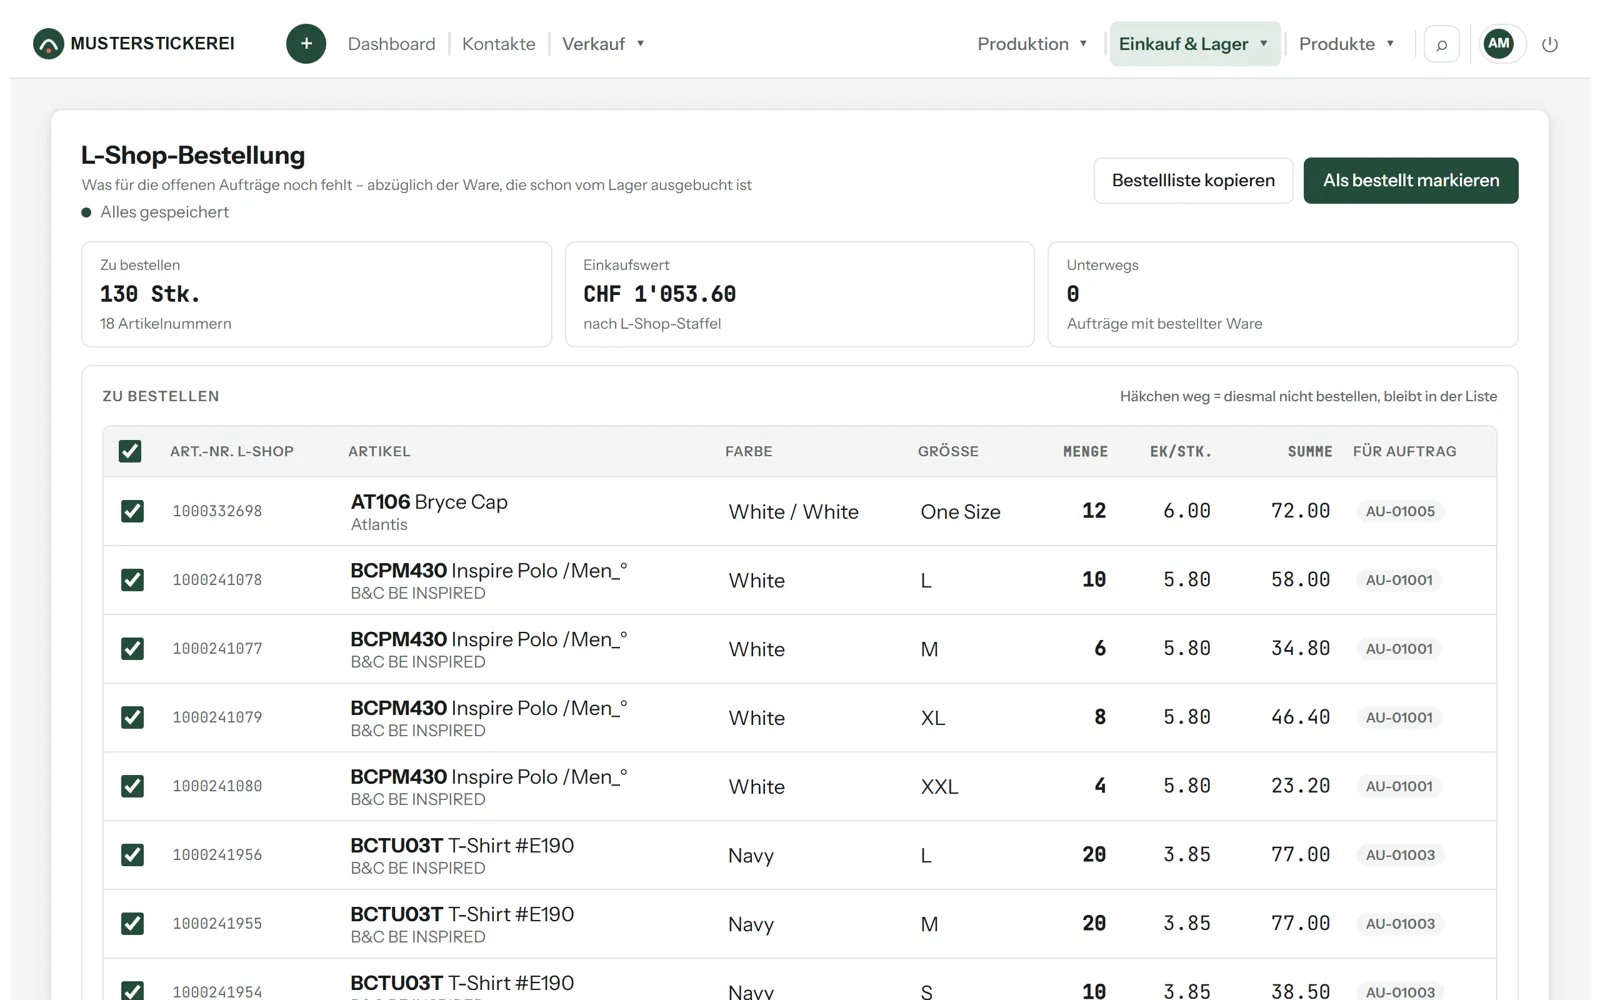1600x1000 pixels.
Task: Click the power logout icon
Action: [x=1550, y=44]
